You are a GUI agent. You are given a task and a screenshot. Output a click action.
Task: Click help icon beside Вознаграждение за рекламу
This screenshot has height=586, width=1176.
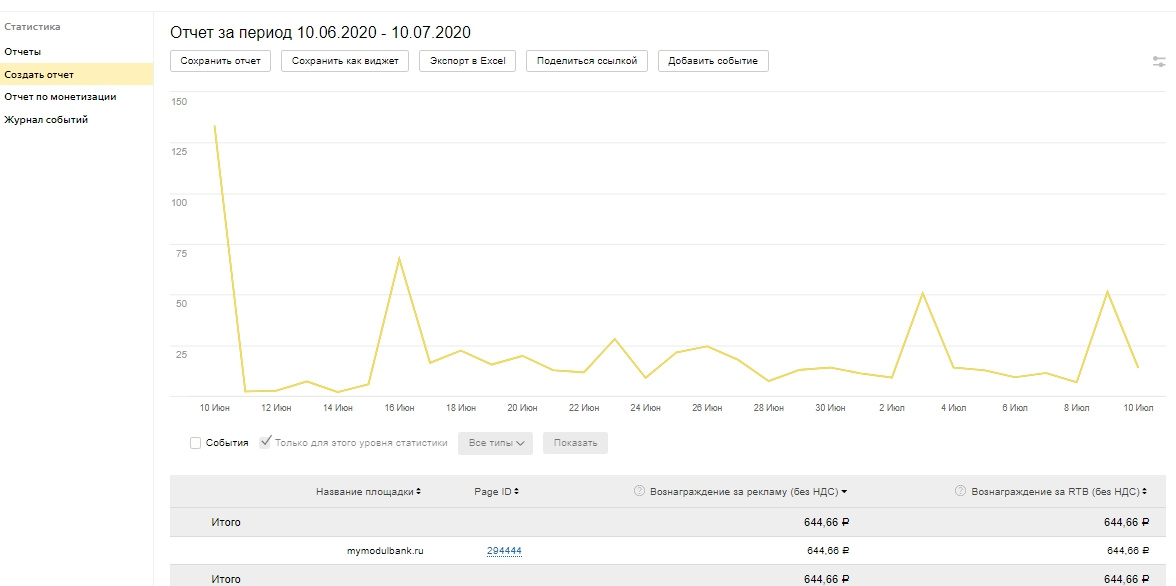[x=639, y=491]
